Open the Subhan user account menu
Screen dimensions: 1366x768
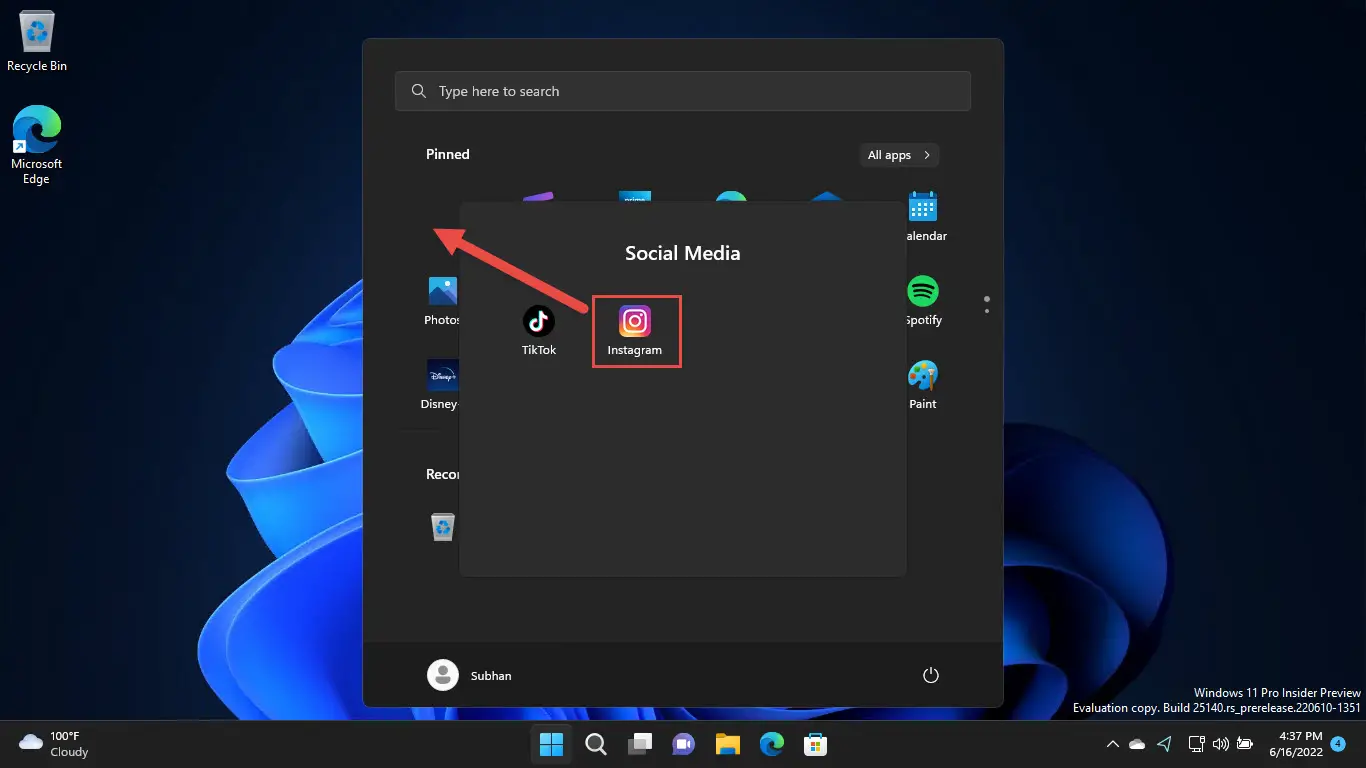point(470,675)
